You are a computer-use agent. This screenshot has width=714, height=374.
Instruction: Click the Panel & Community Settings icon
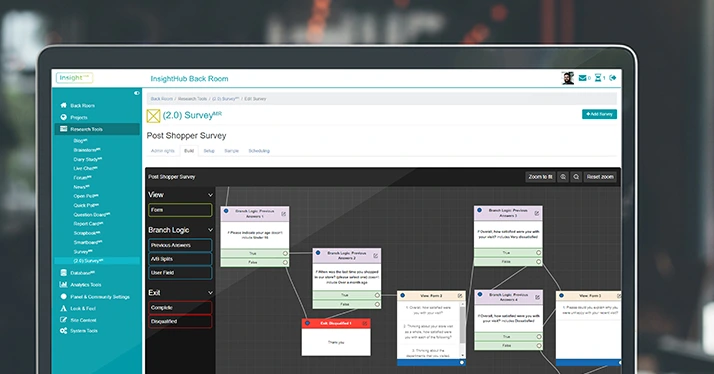click(63, 297)
